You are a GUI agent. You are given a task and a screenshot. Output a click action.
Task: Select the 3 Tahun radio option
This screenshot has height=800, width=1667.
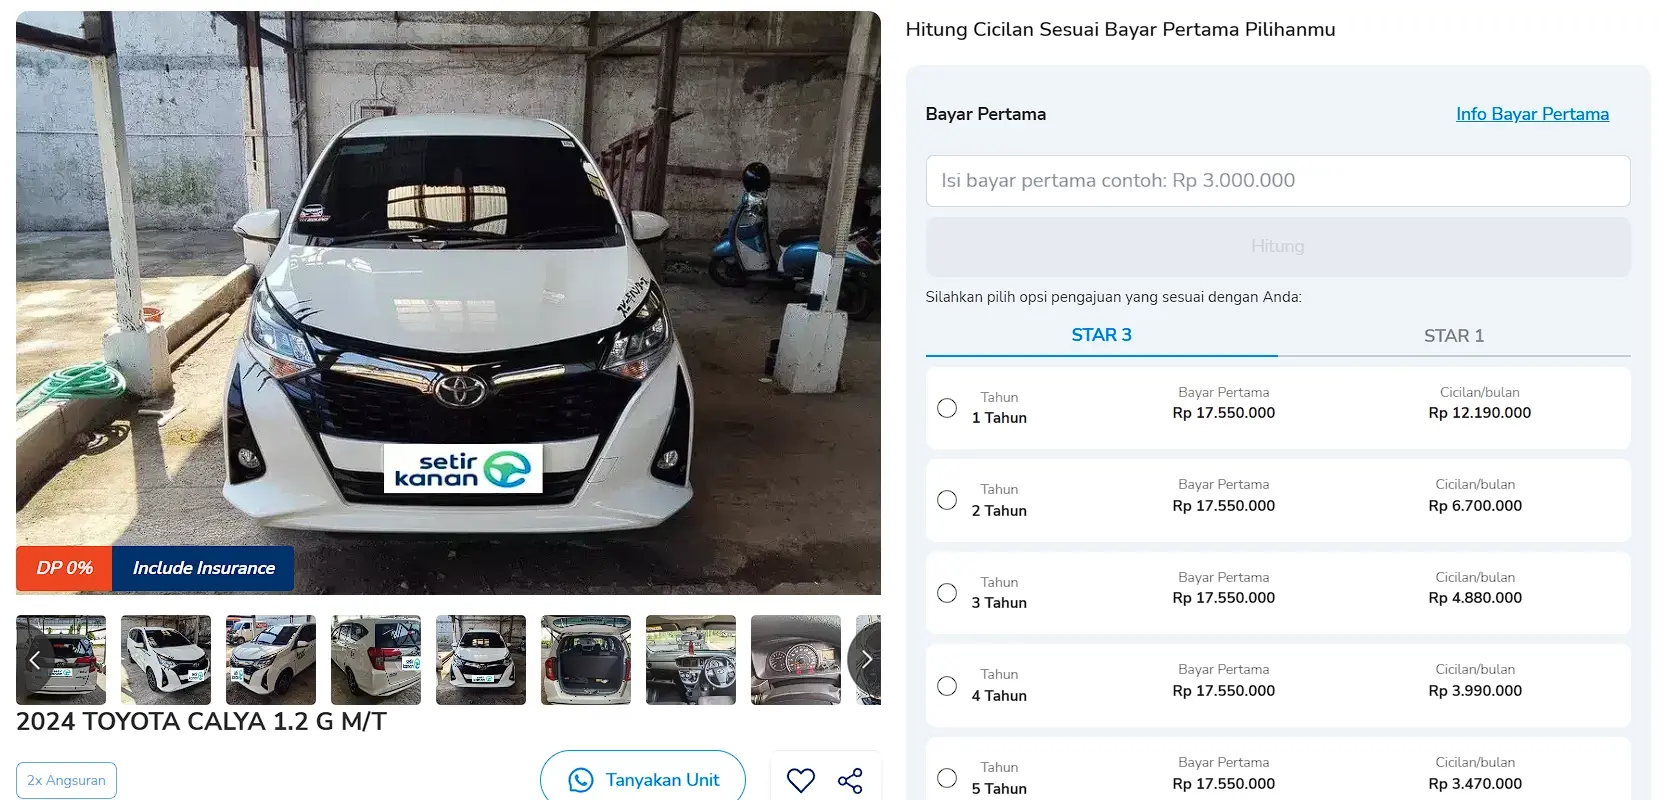pos(947,593)
